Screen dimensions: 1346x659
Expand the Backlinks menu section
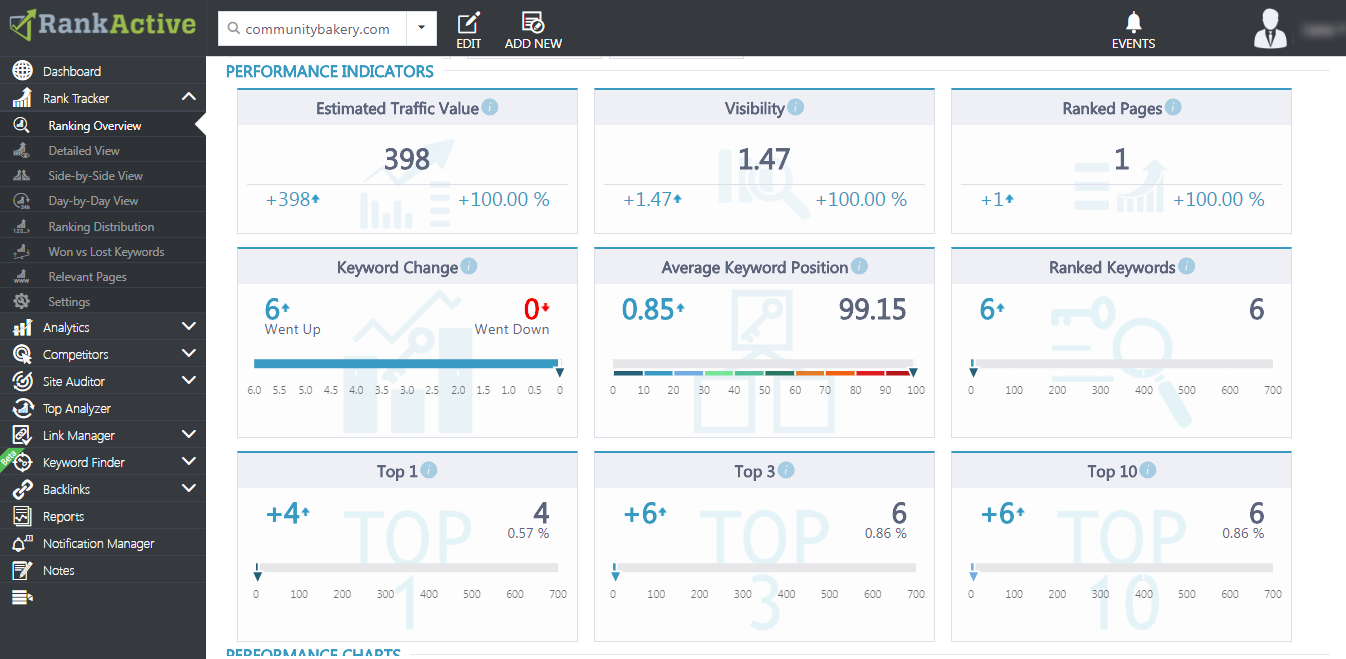(x=189, y=489)
